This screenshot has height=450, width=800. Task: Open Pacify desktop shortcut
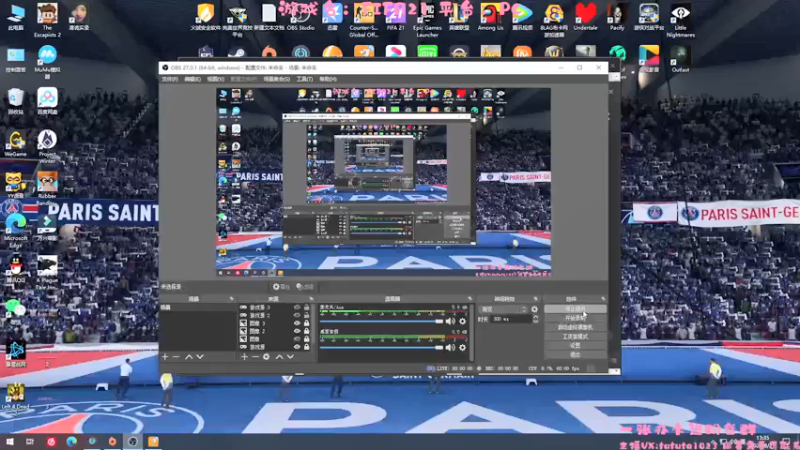[617, 17]
